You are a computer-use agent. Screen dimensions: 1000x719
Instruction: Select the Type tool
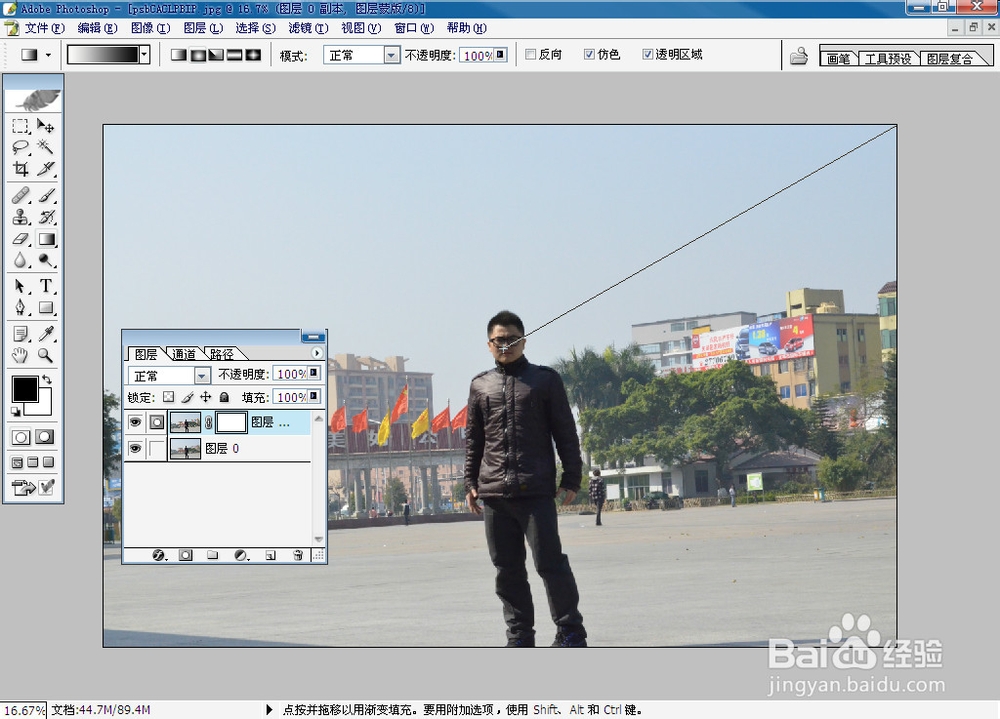[x=45, y=286]
